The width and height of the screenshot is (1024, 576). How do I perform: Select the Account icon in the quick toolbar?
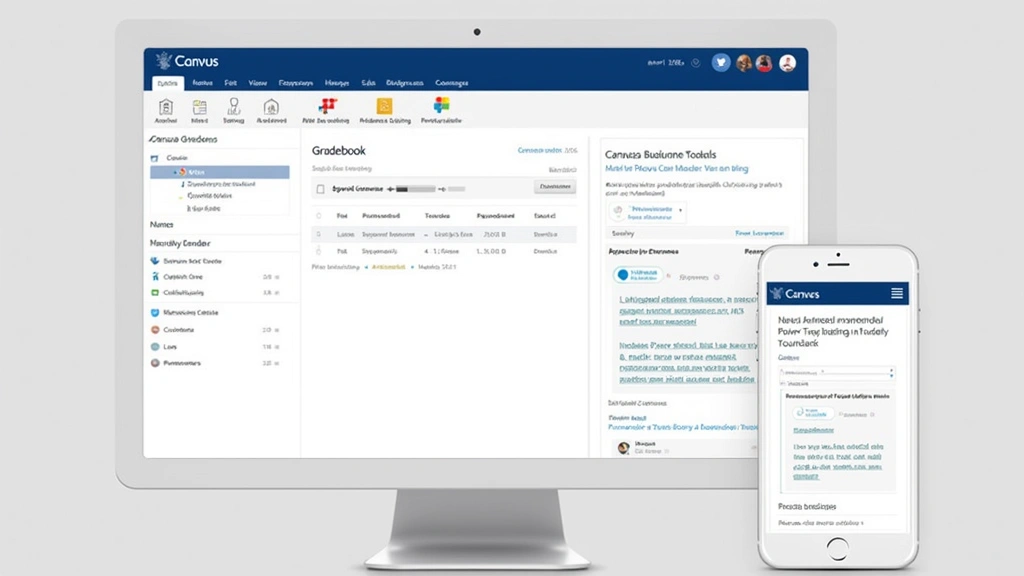[167, 107]
